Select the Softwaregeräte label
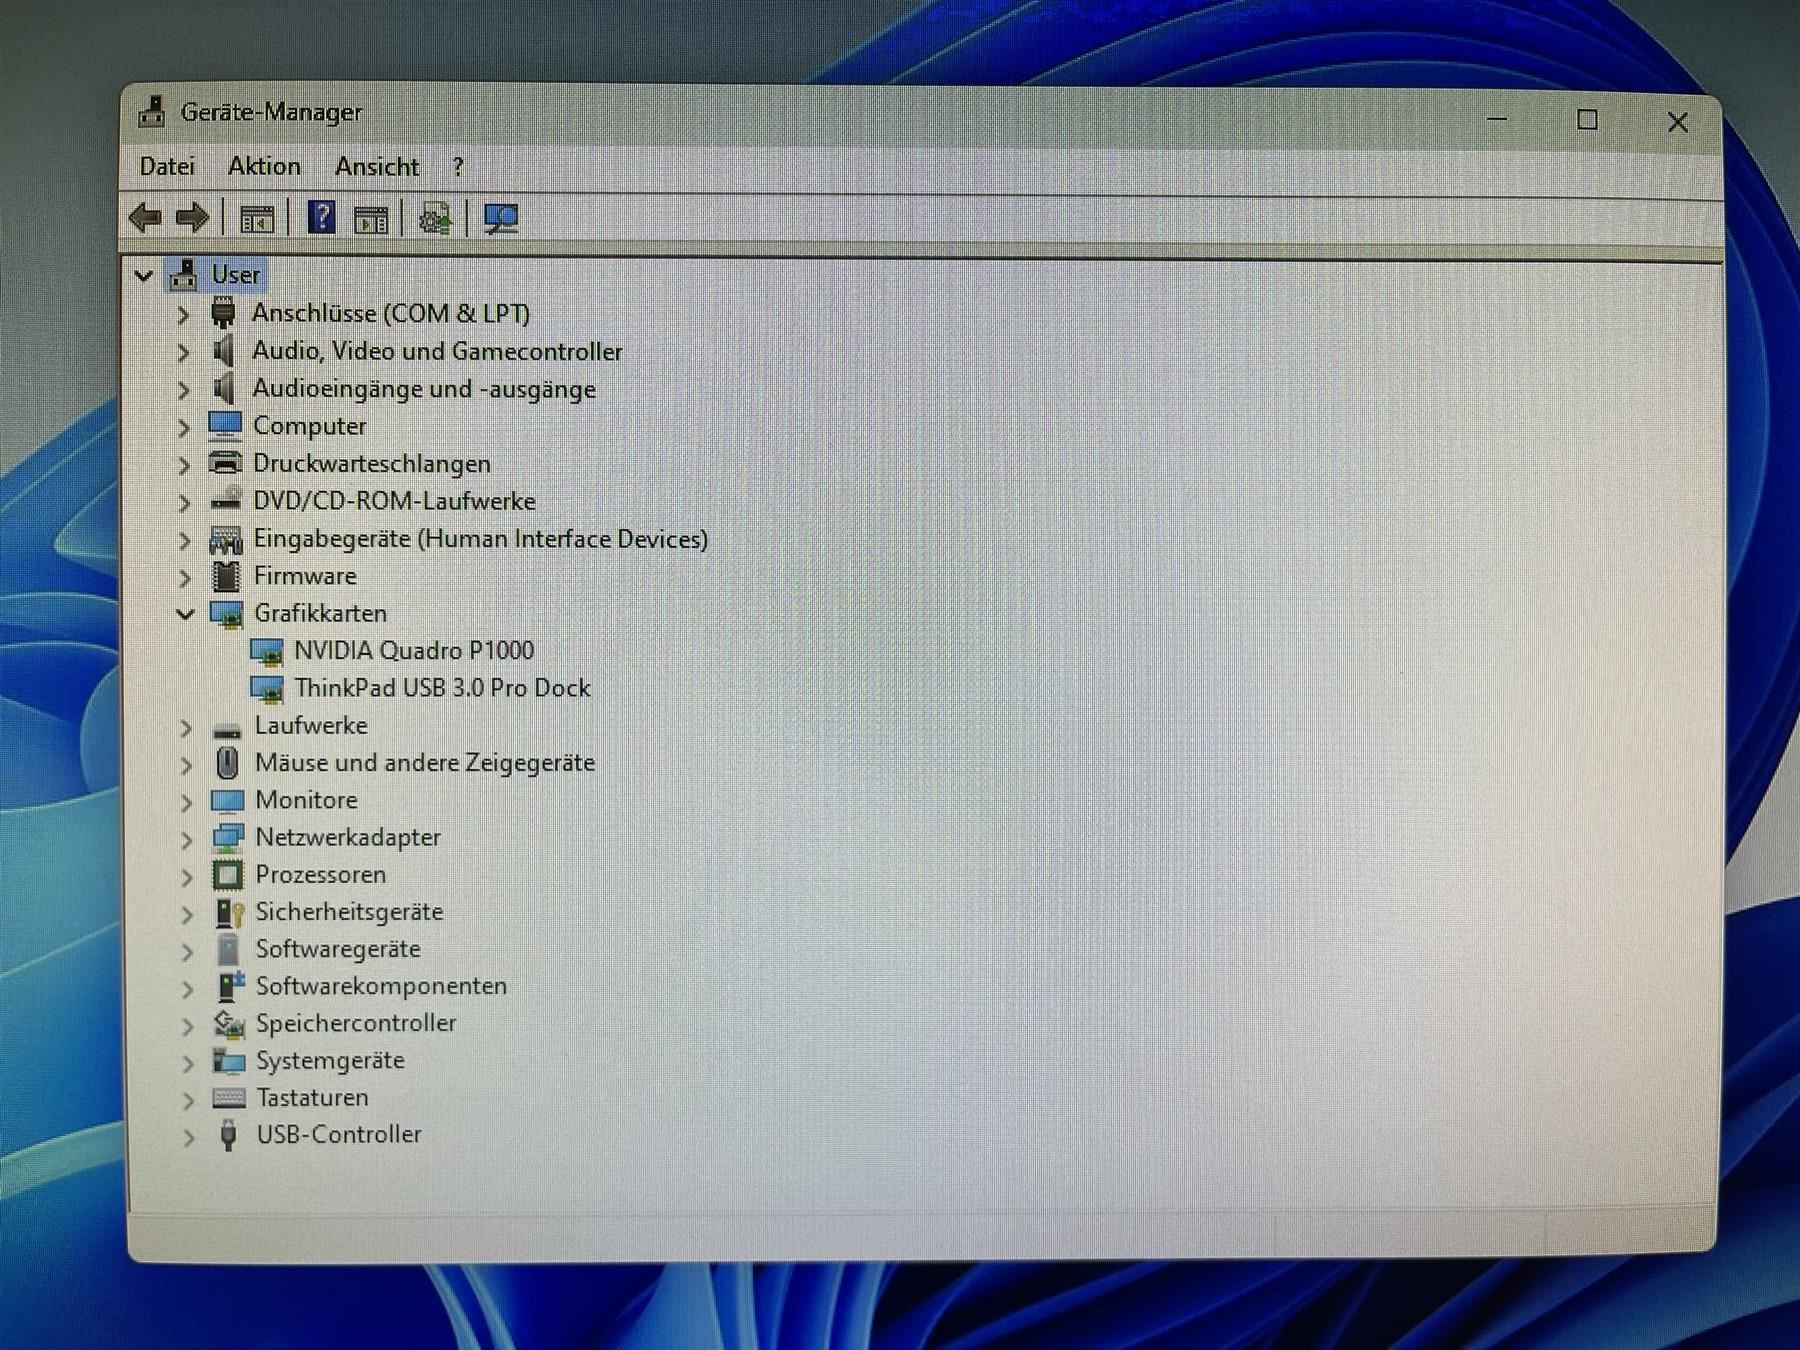Screen dimensions: 1800x1350 [x=338, y=949]
